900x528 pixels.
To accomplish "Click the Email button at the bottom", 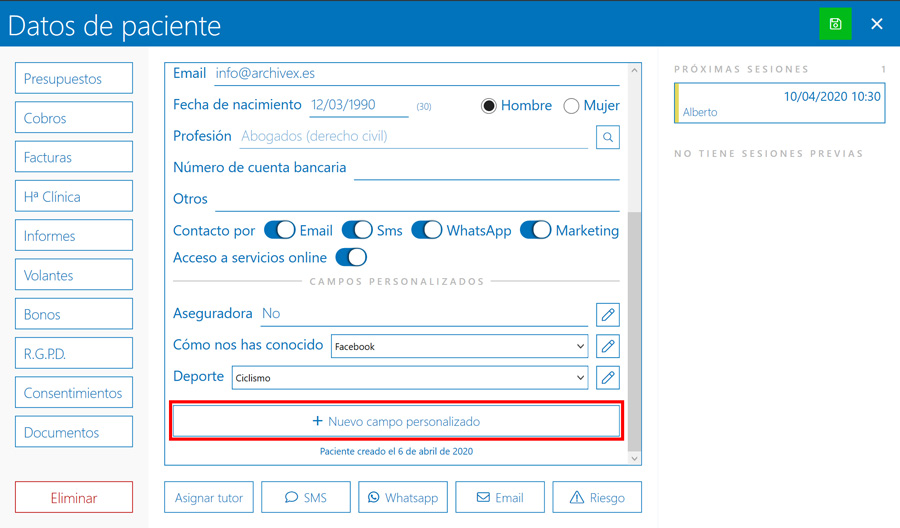I will pyautogui.click(x=500, y=497).
